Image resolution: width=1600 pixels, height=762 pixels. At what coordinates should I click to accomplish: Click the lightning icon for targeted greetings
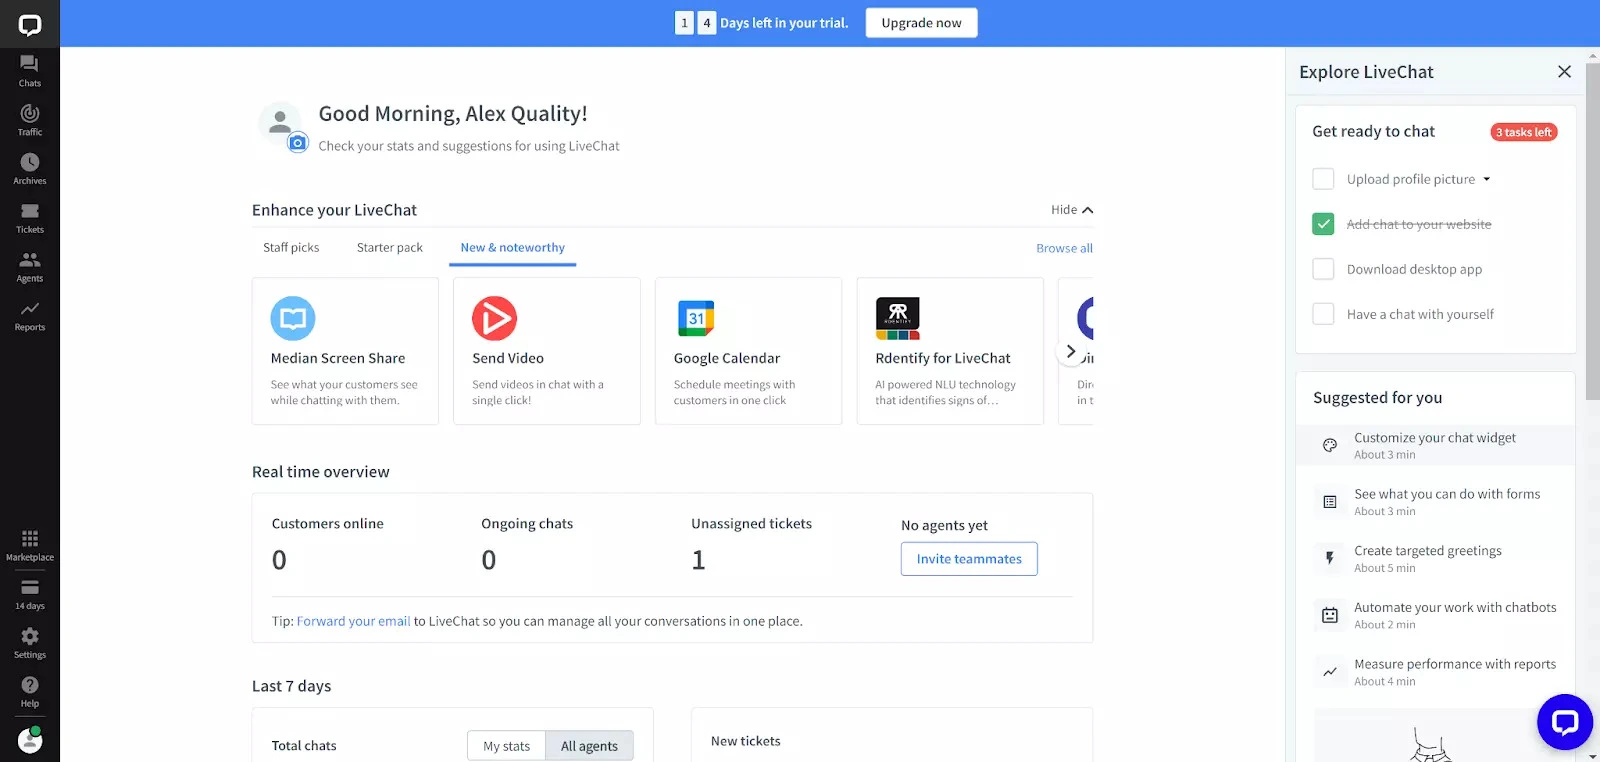pos(1330,558)
